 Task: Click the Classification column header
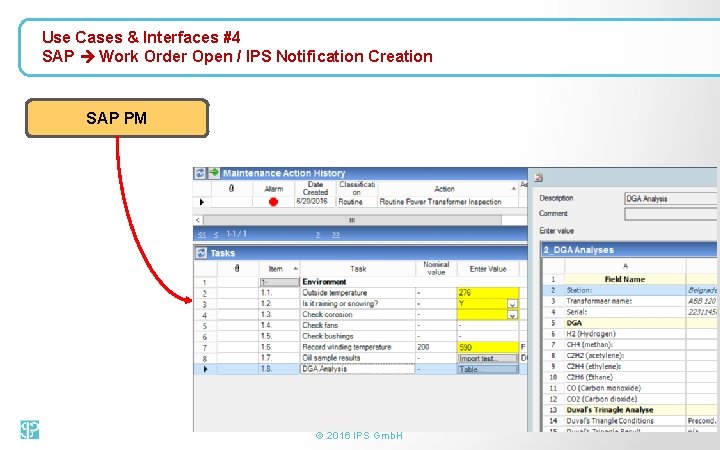[357, 189]
